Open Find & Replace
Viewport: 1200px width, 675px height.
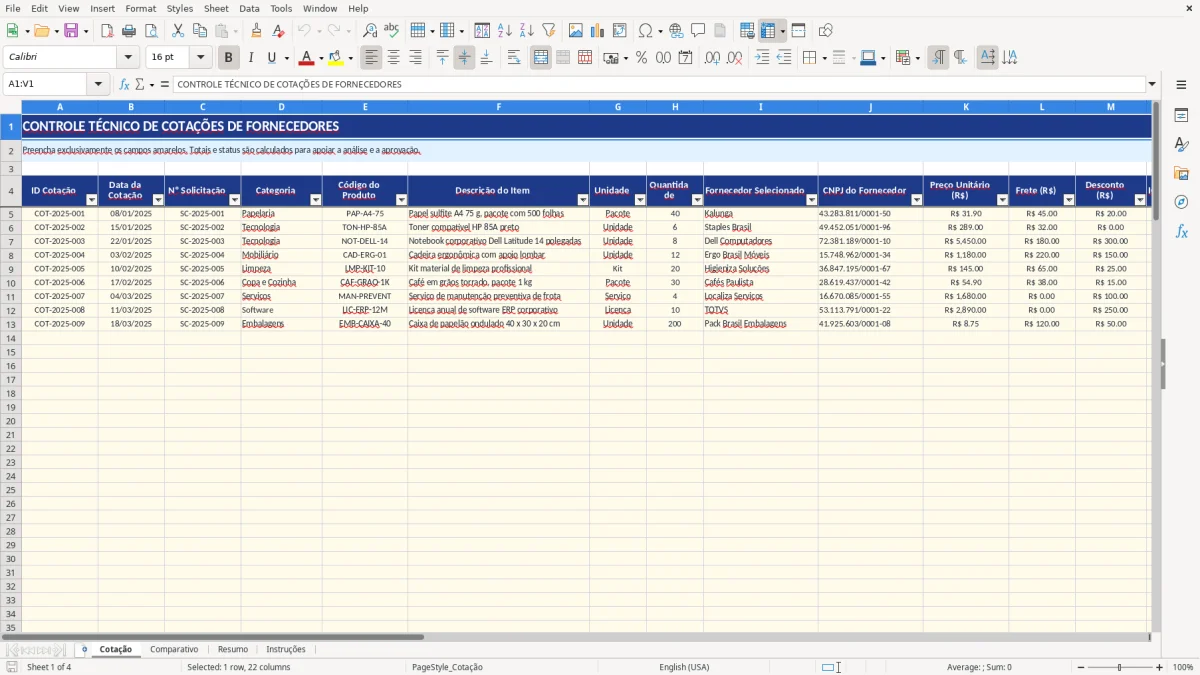(370, 31)
